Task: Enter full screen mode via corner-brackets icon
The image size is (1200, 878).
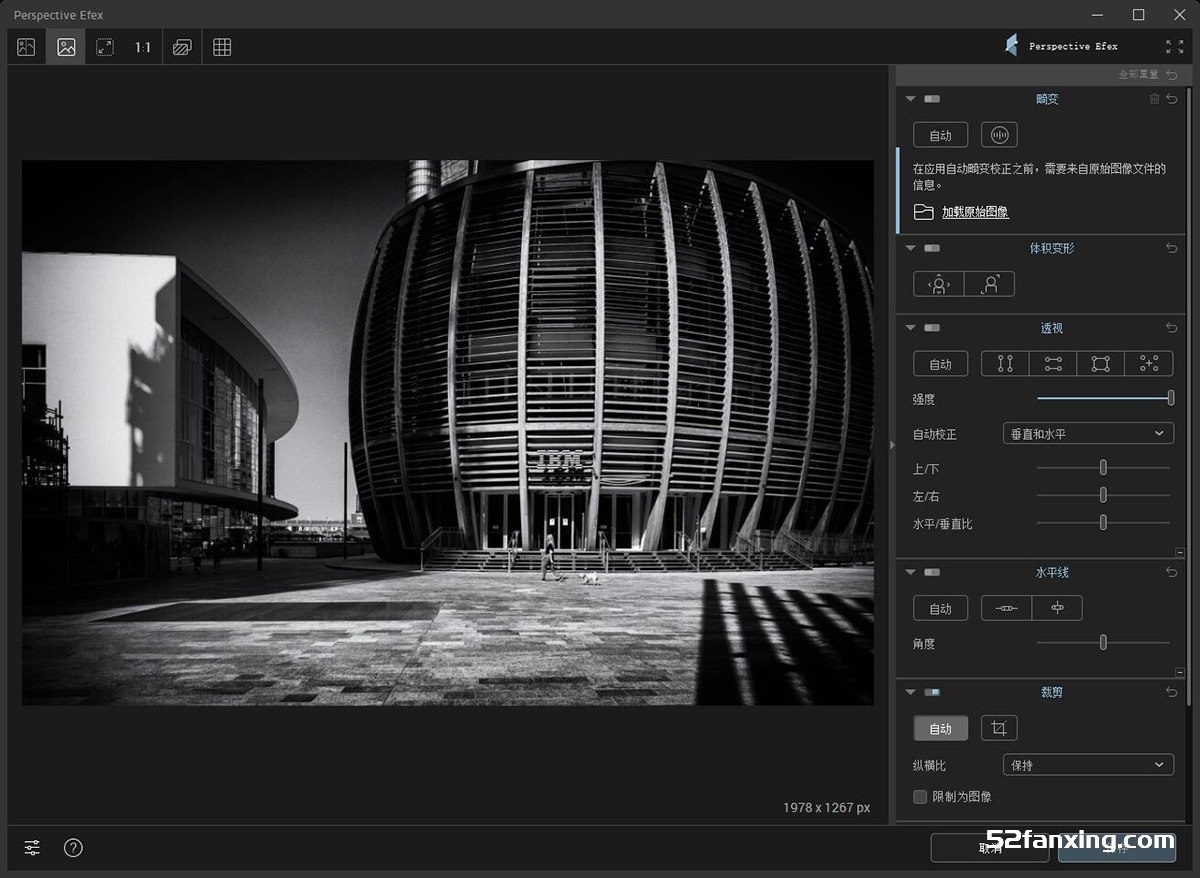Action: [x=1175, y=46]
